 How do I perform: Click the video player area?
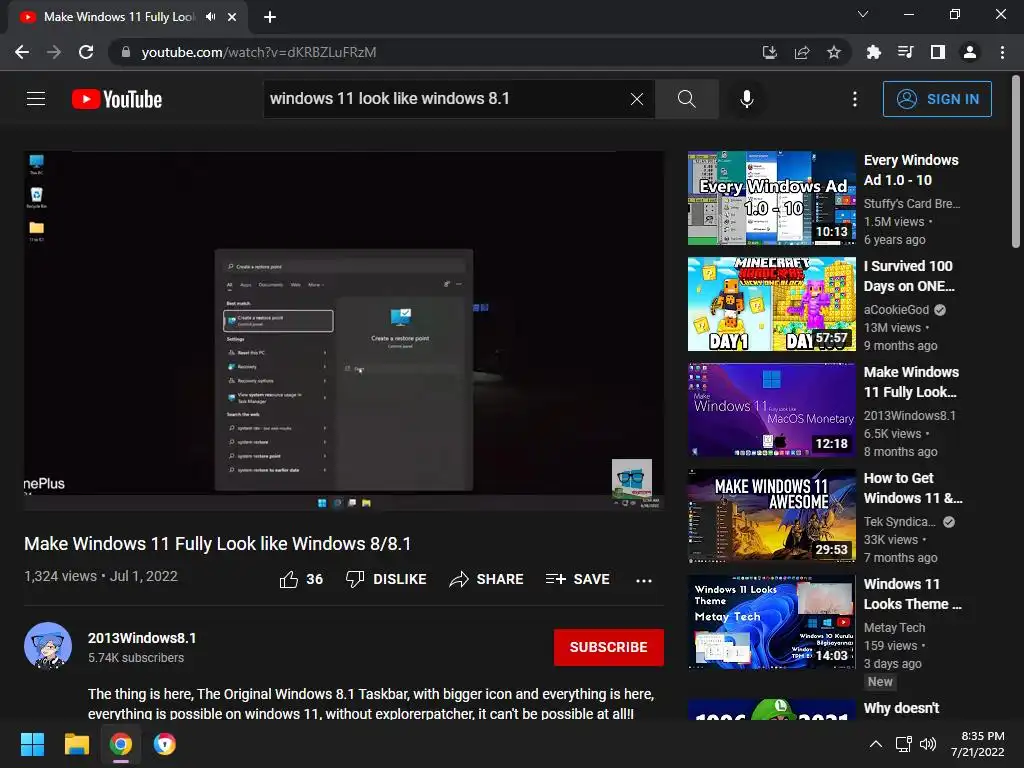[344, 330]
